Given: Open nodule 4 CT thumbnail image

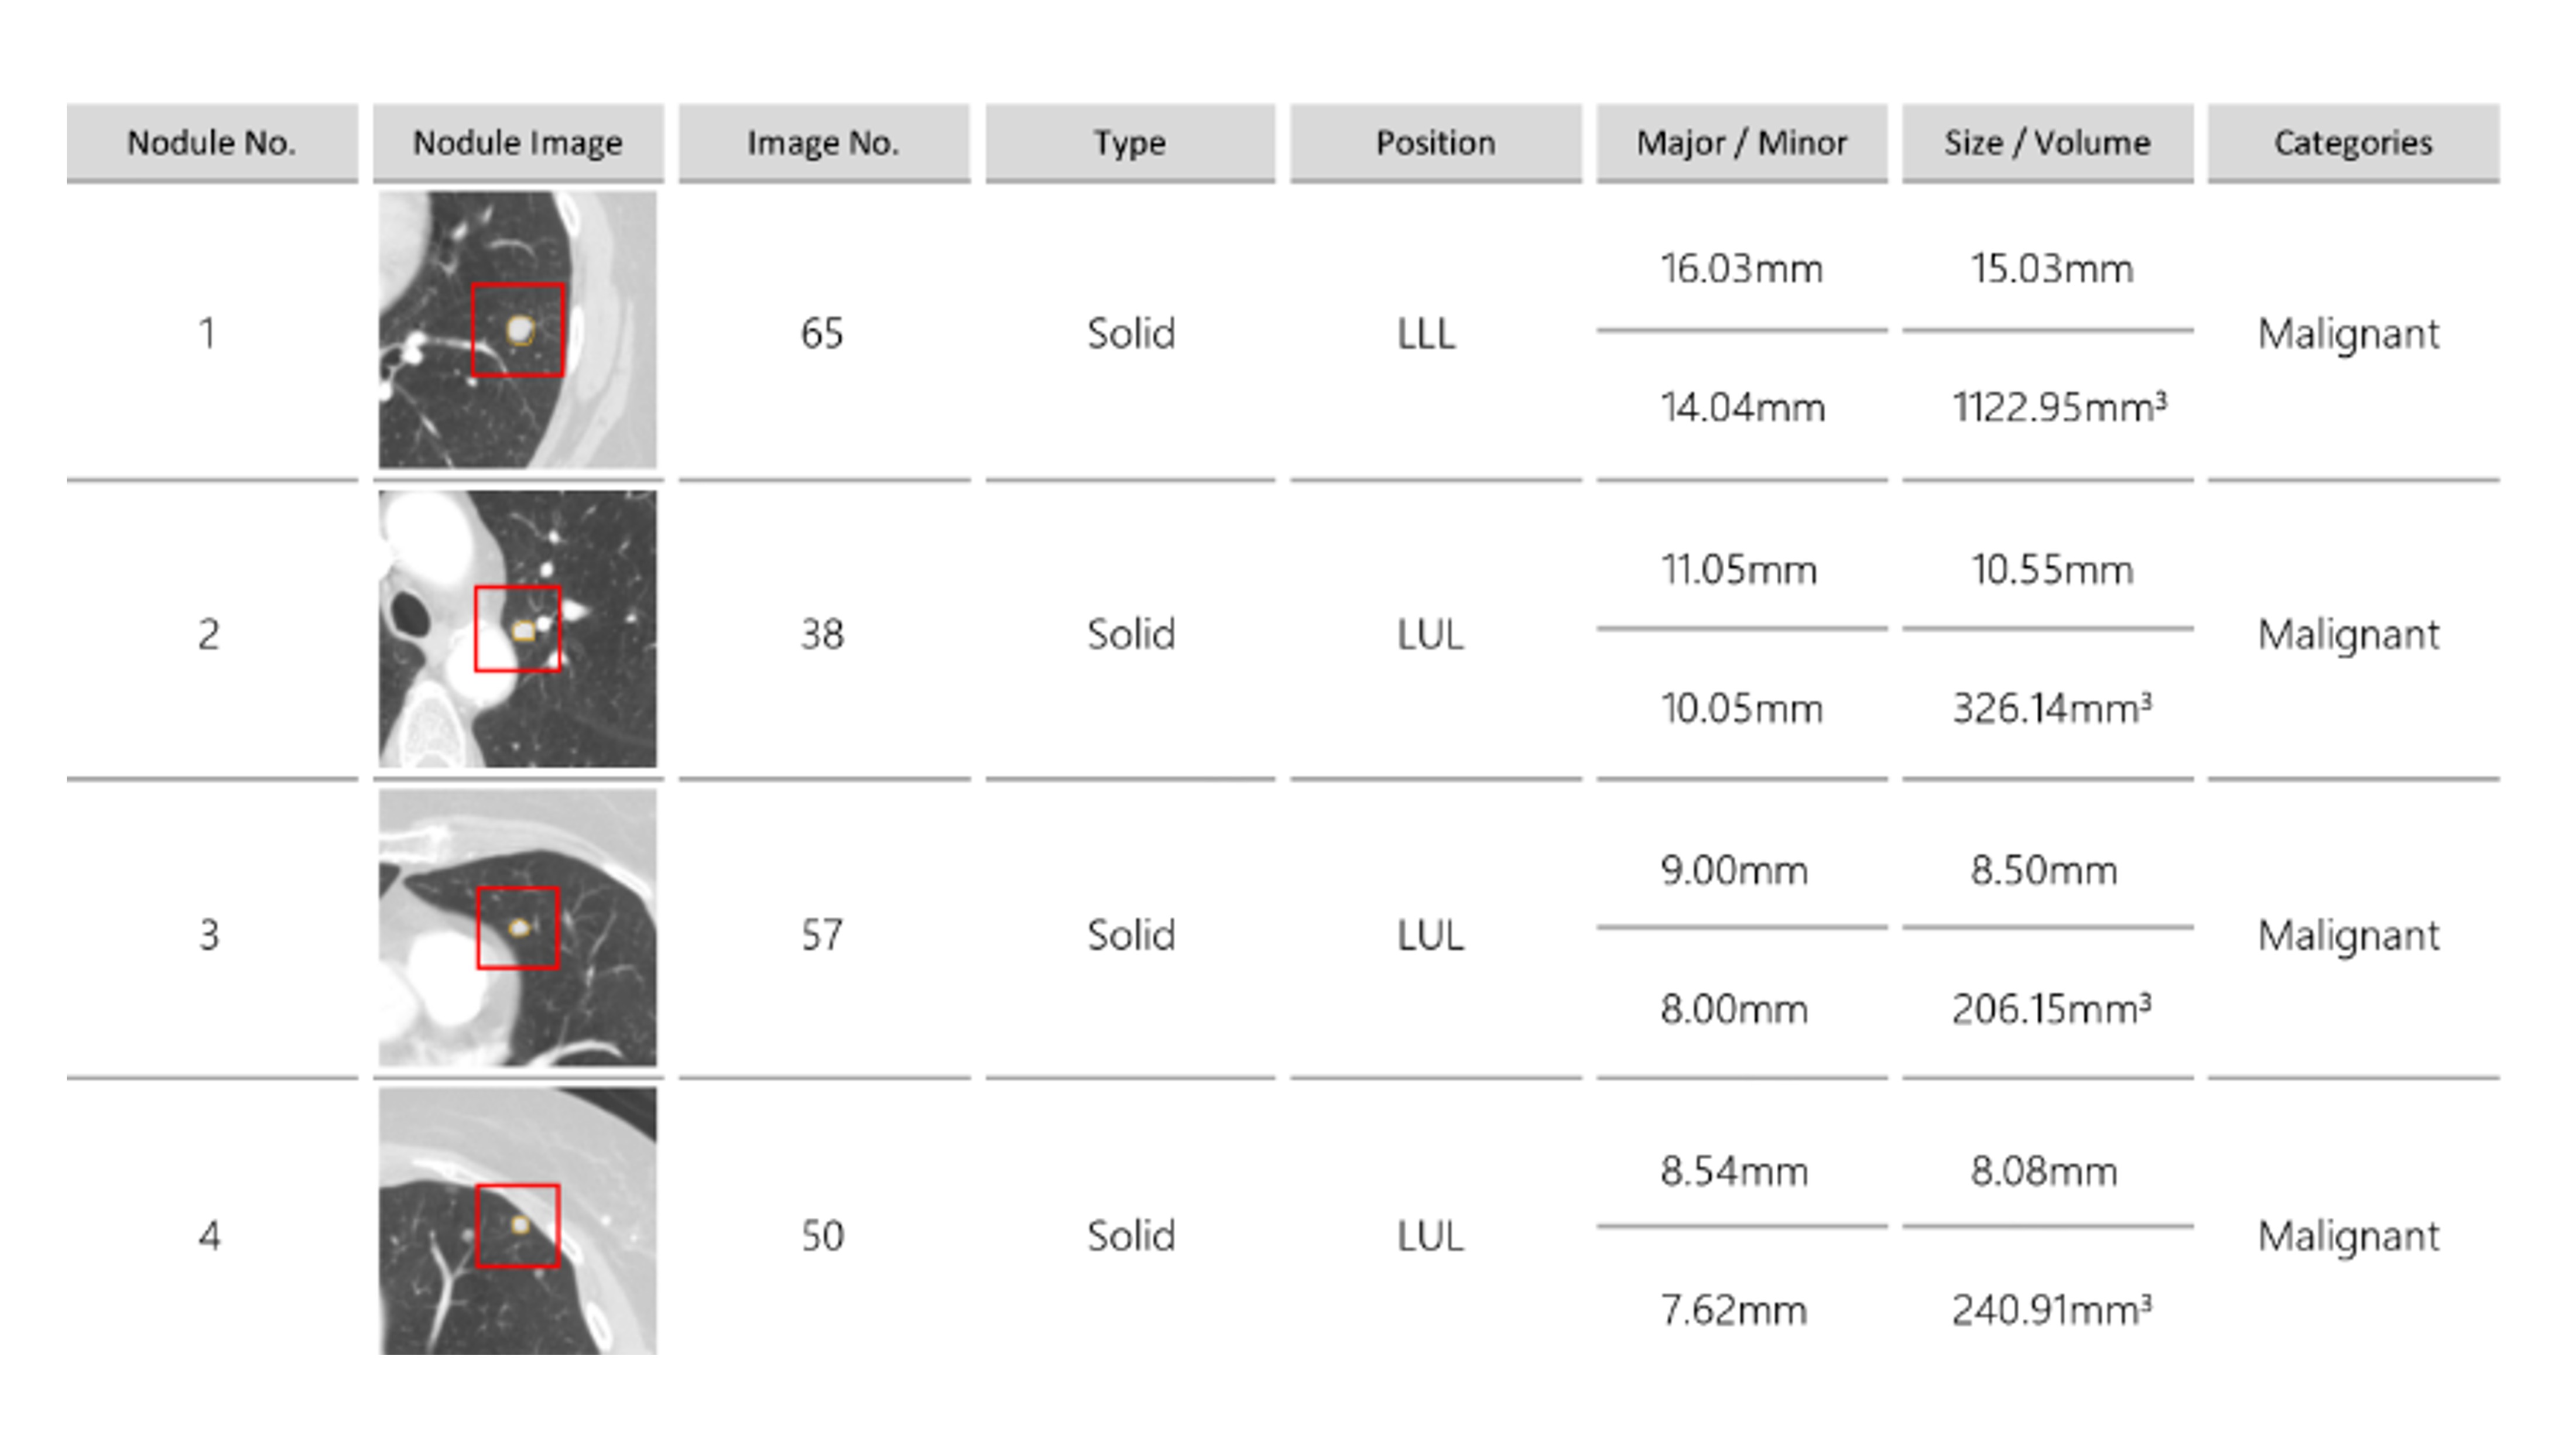Looking at the screenshot, I should pos(517,1222).
